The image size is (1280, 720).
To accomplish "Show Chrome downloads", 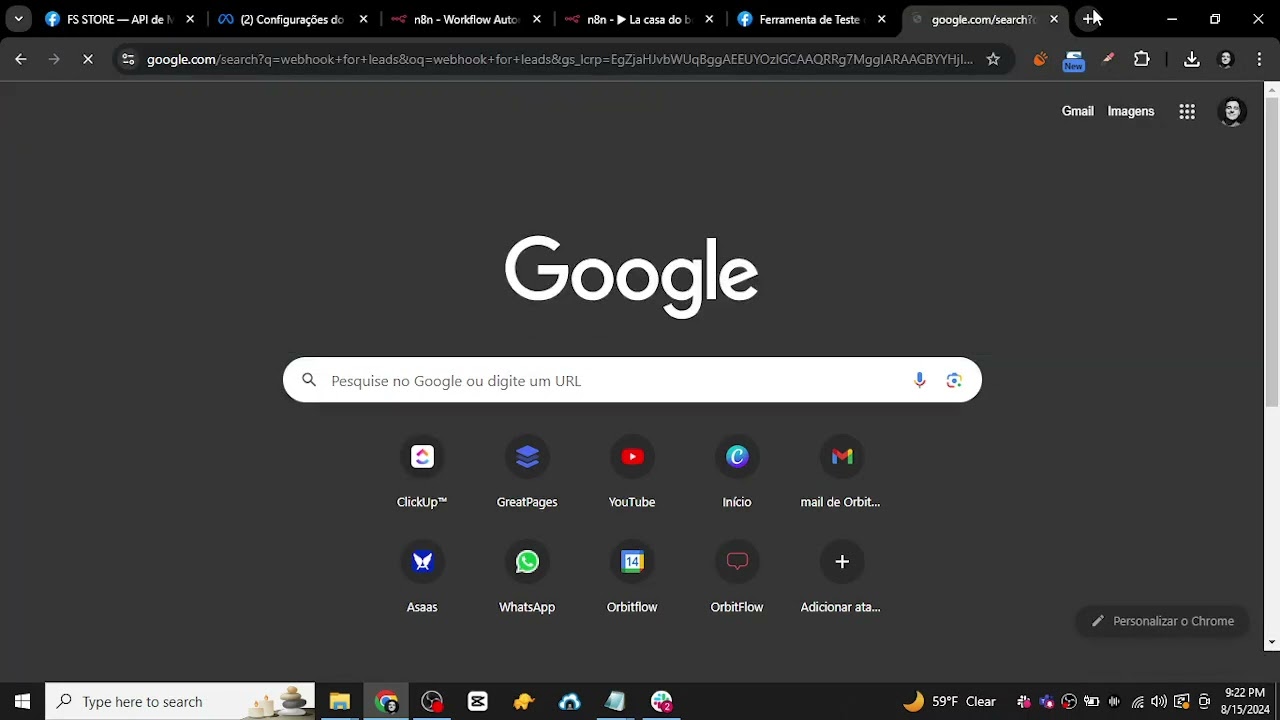I will pyautogui.click(x=1192, y=60).
